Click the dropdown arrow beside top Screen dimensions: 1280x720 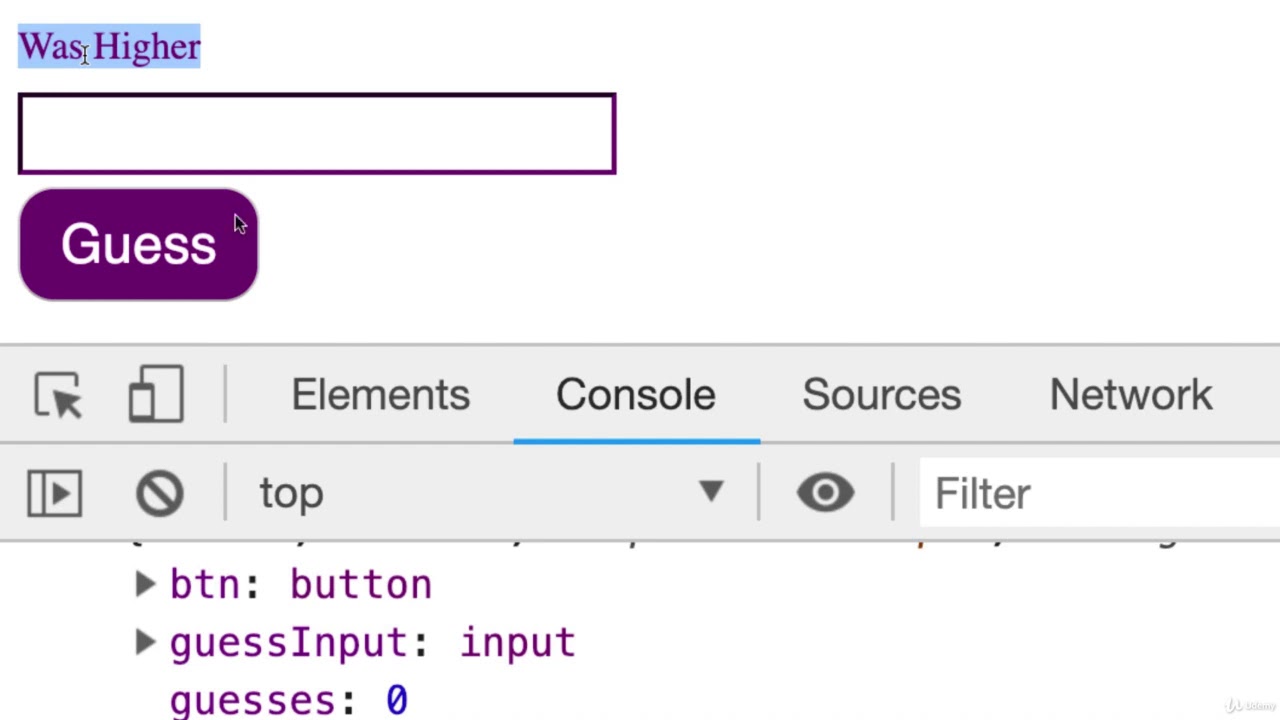point(711,491)
